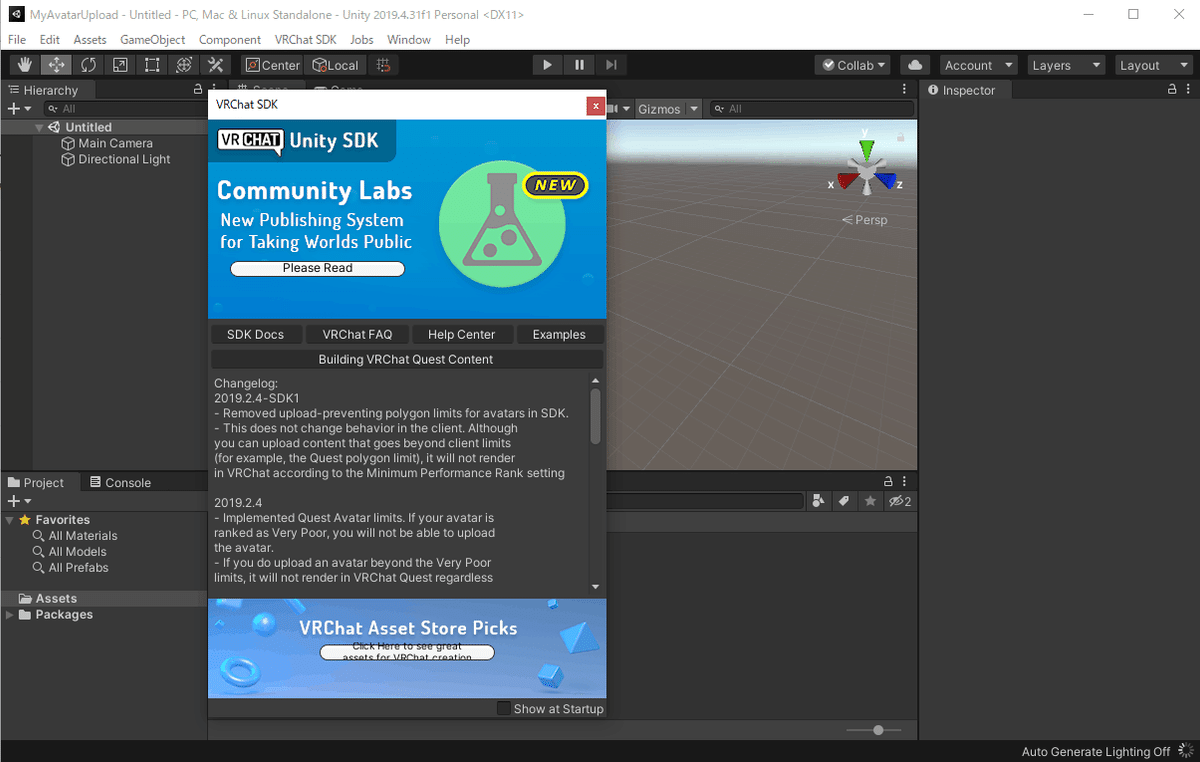Viewport: 1200px width, 762px height.
Task: Toggle grid snapping icon in toolbar
Action: [x=383, y=65]
